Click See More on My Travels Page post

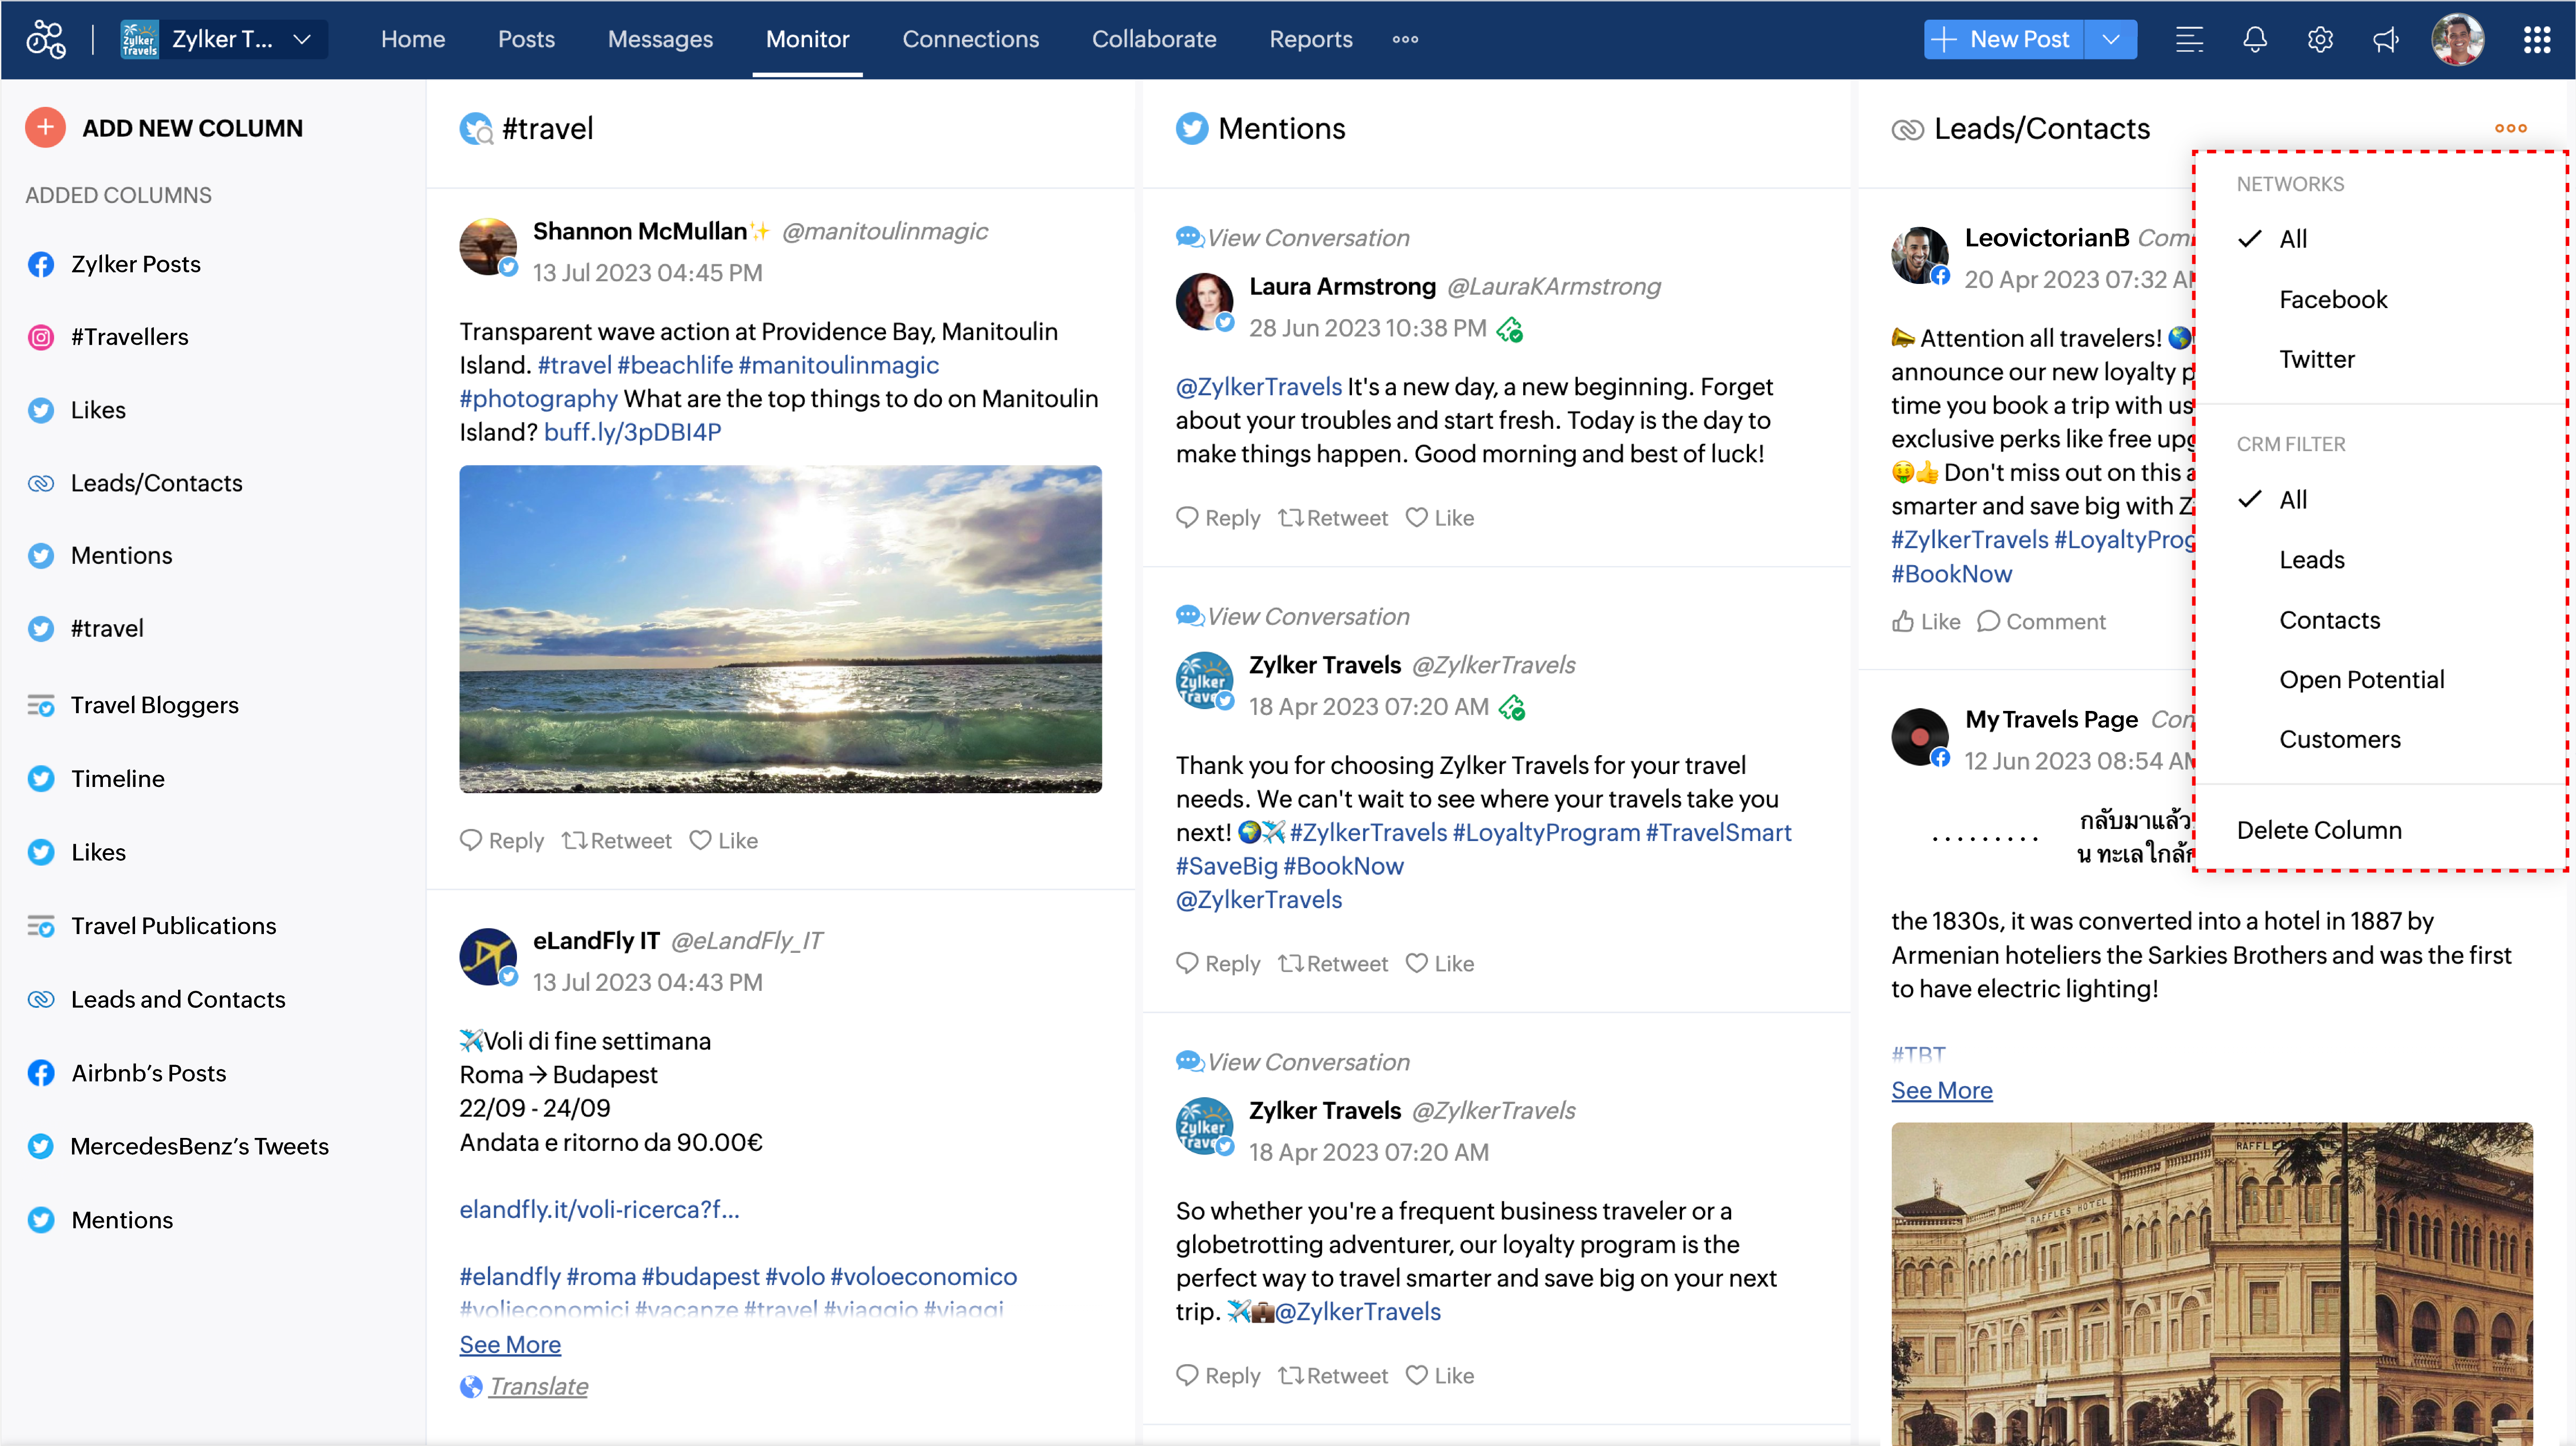point(1941,1090)
